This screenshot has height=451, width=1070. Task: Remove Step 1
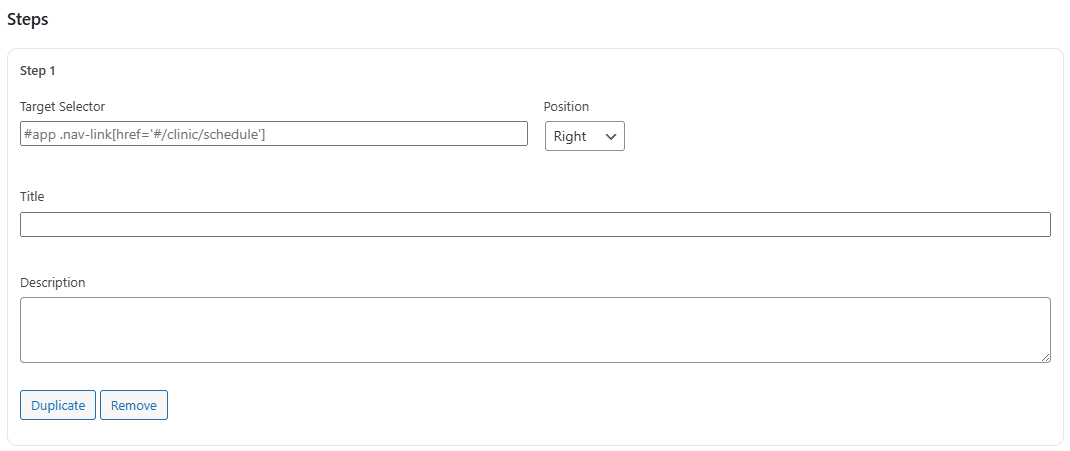(134, 405)
